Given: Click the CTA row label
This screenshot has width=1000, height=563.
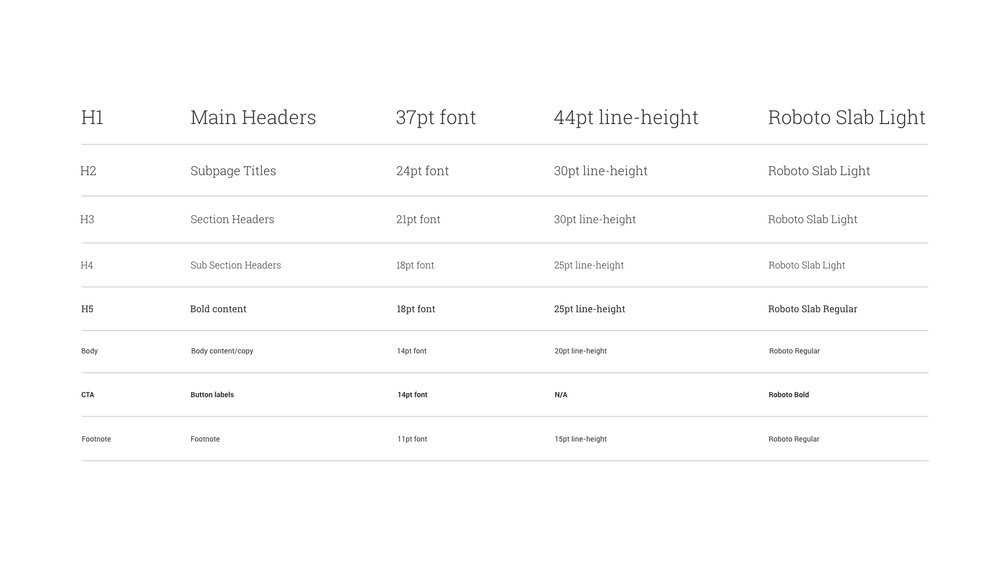Looking at the screenshot, I should [x=88, y=395].
